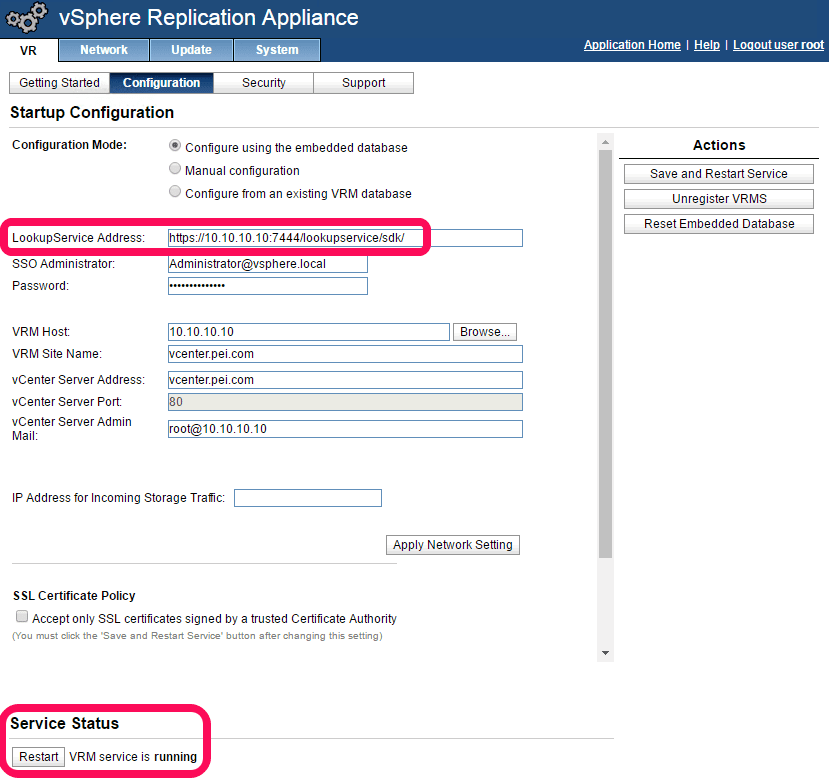Viewport: 829px width, 783px height.
Task: Select Configure using the embedded database radio
Action: [x=174, y=145]
